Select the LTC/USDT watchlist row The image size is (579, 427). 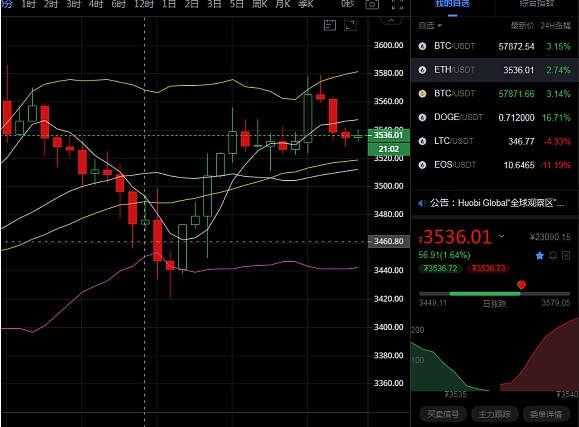495,141
